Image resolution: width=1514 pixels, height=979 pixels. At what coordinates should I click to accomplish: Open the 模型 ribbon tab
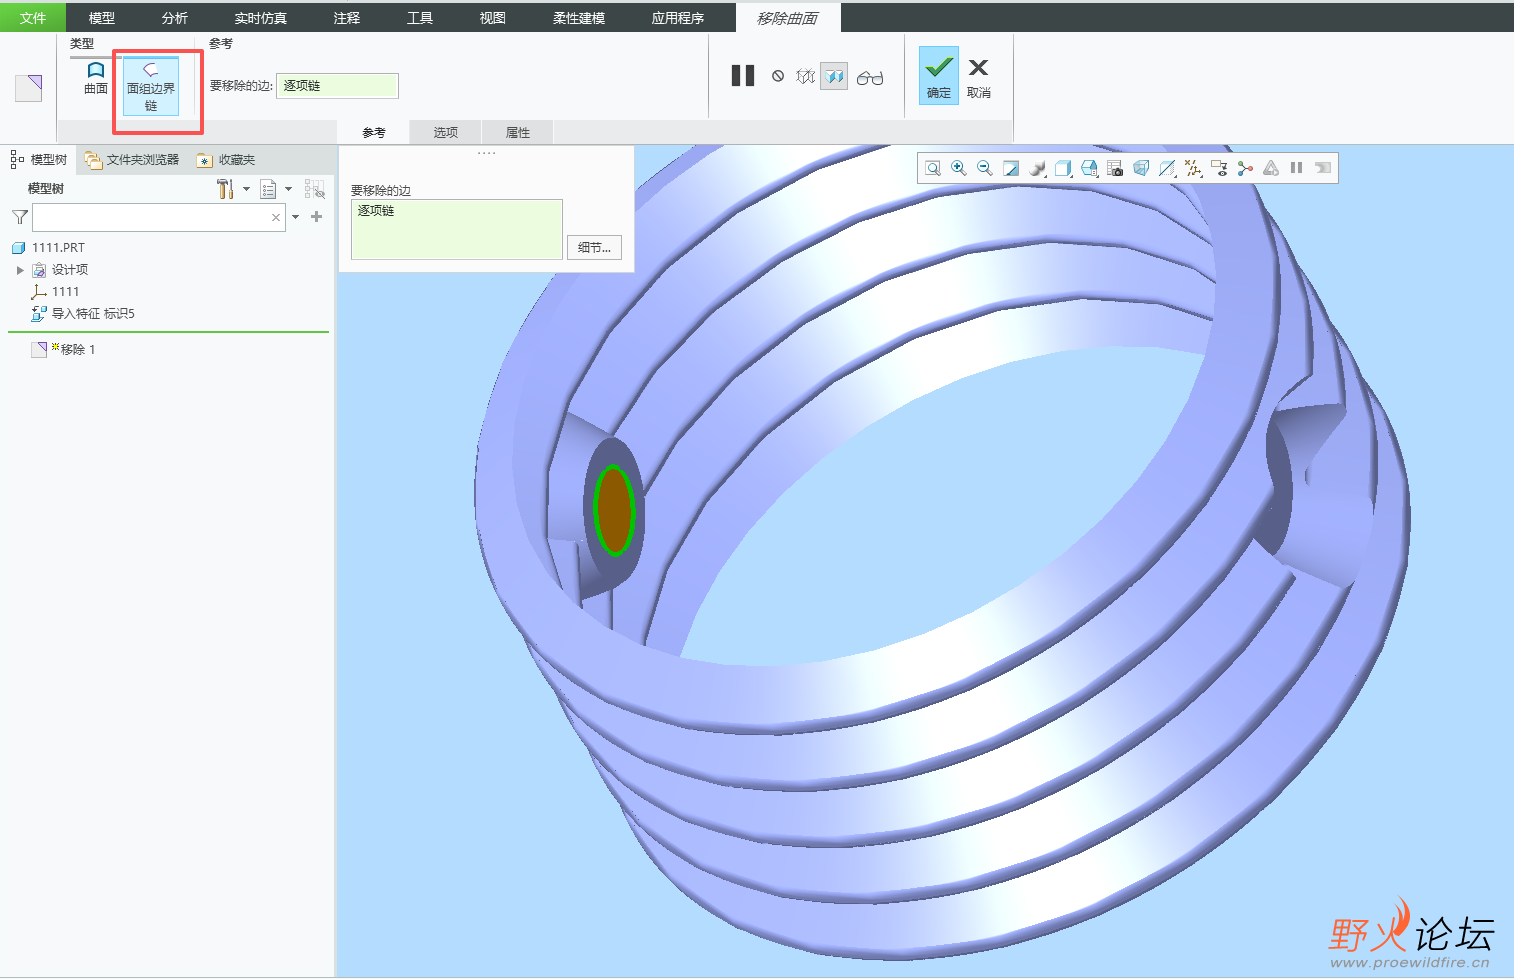102,18
